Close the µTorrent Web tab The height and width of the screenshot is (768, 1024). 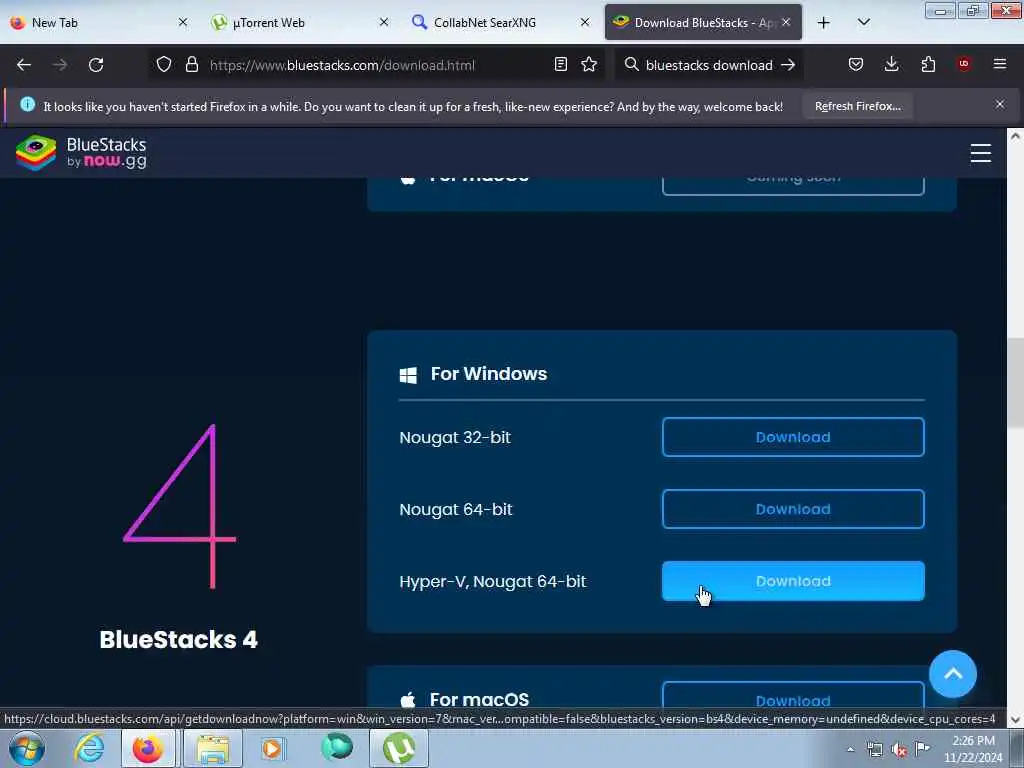coord(384,22)
